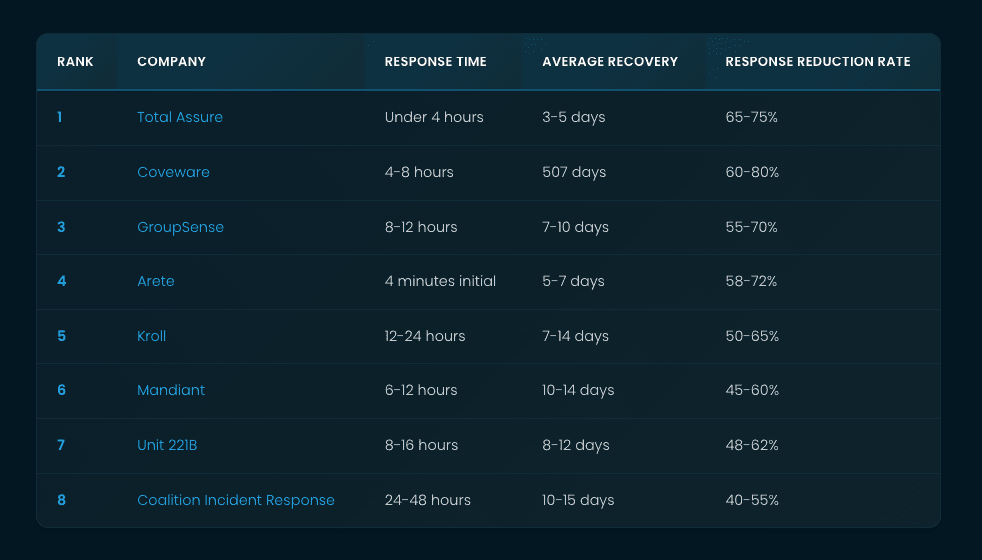982x560 pixels.
Task: Select the '24-48 hours' cell
Action: click(428, 500)
